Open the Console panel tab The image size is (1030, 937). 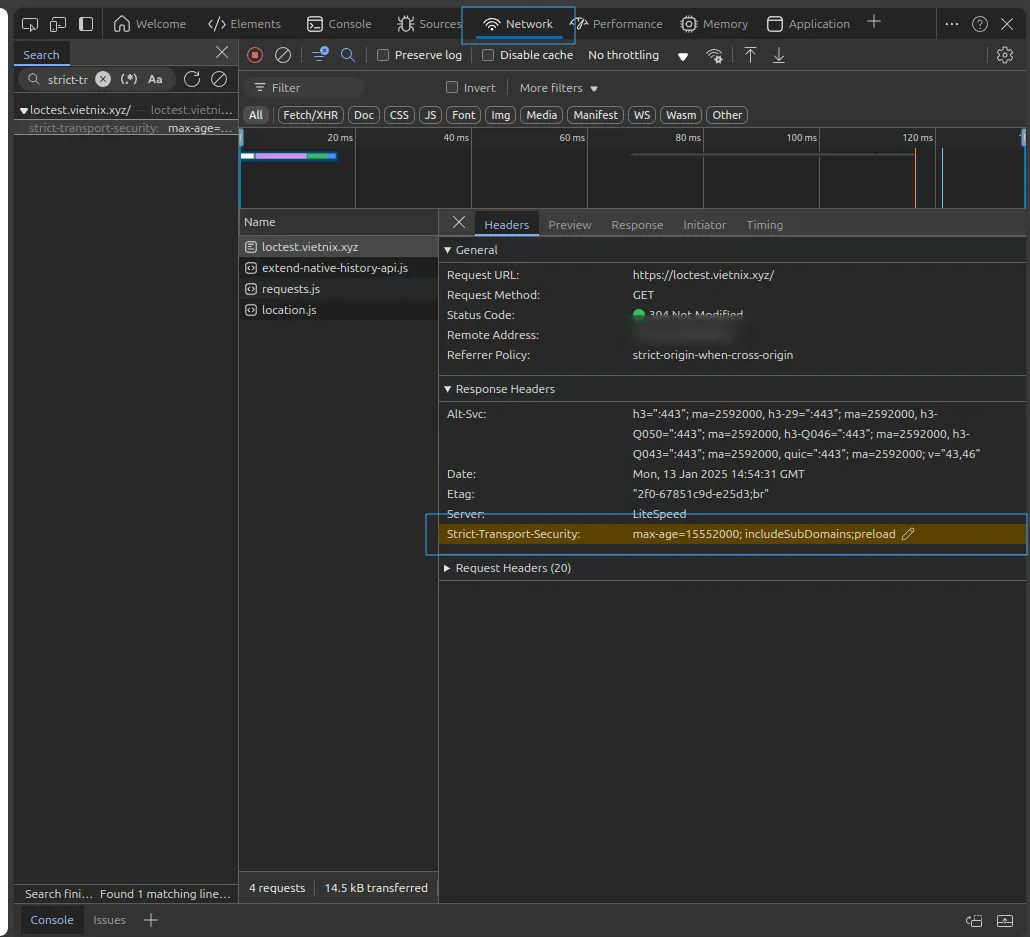(x=339, y=24)
